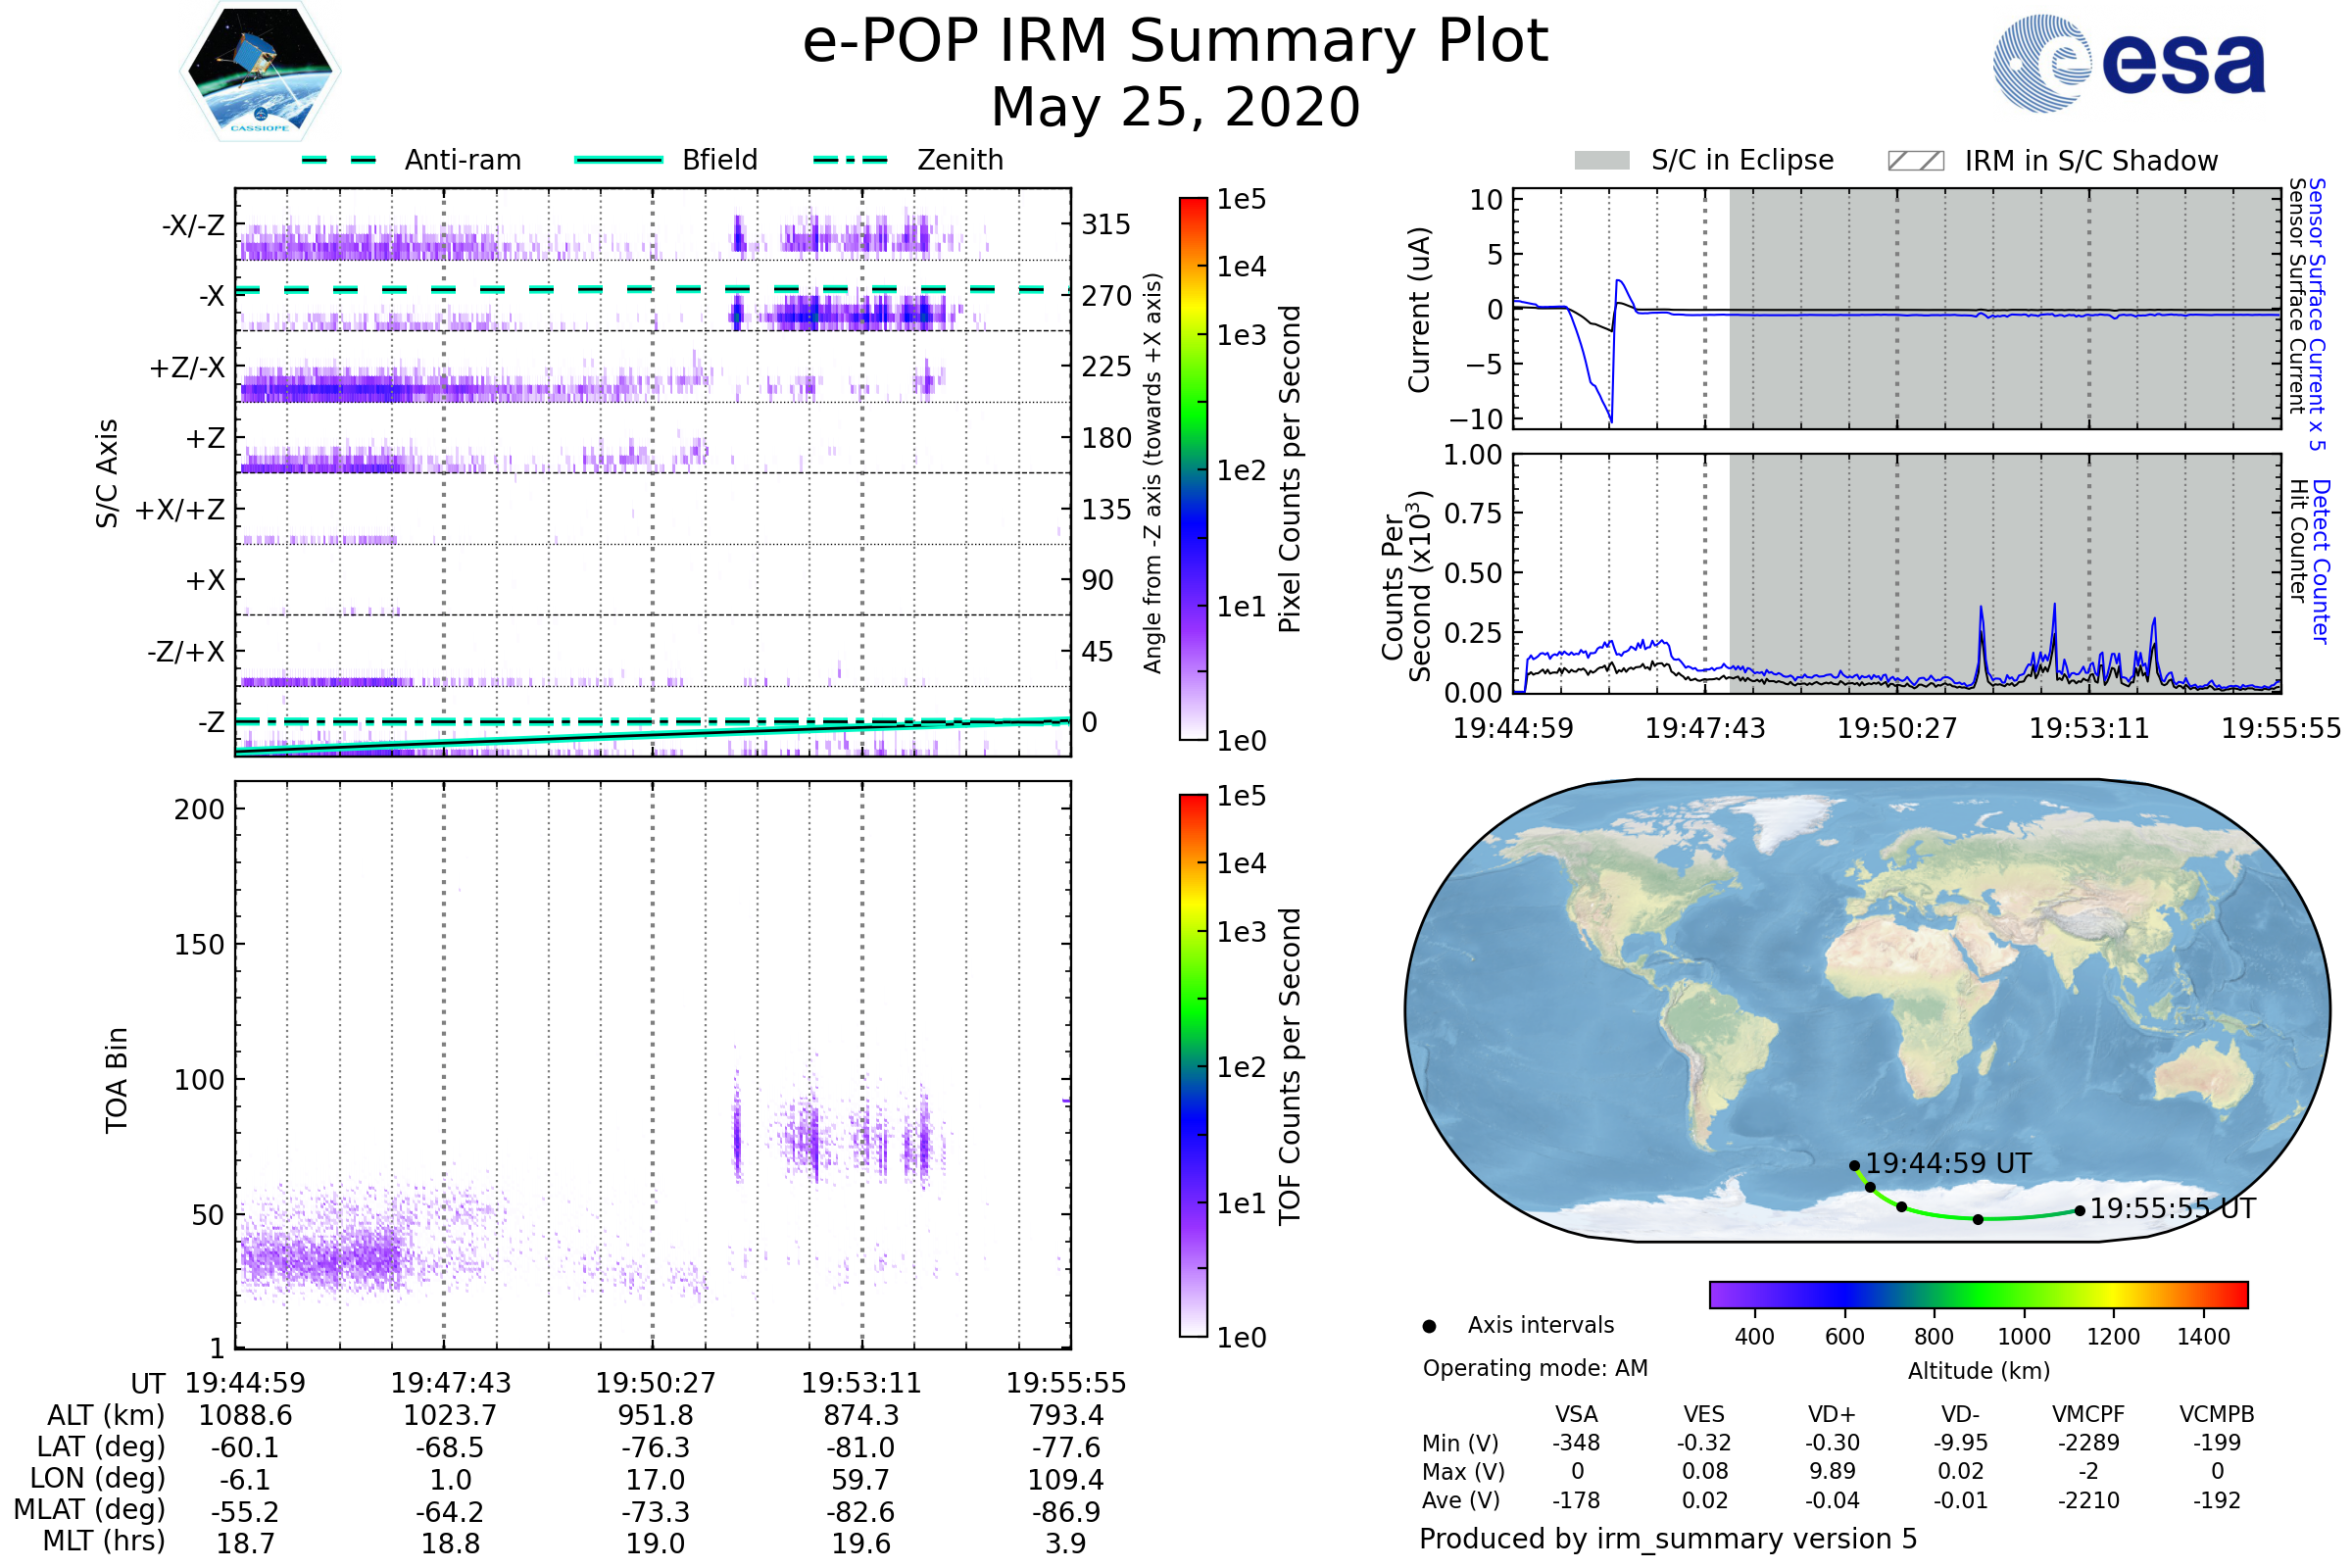Click the CASSIOPE satellite mission logo

[260, 72]
